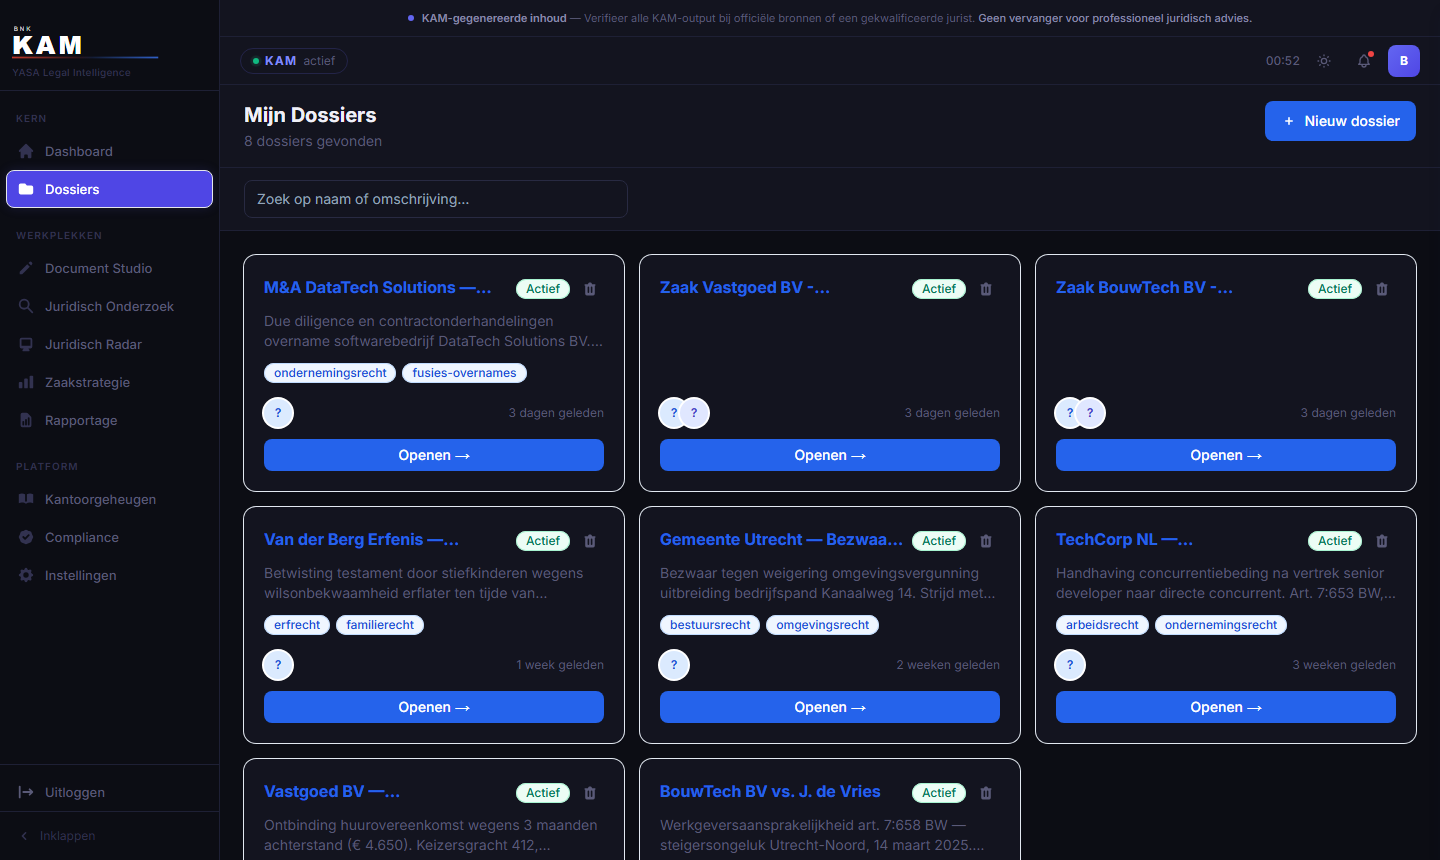Select the familierecht tag
Viewport: 1440px width, 860px height.
point(380,625)
